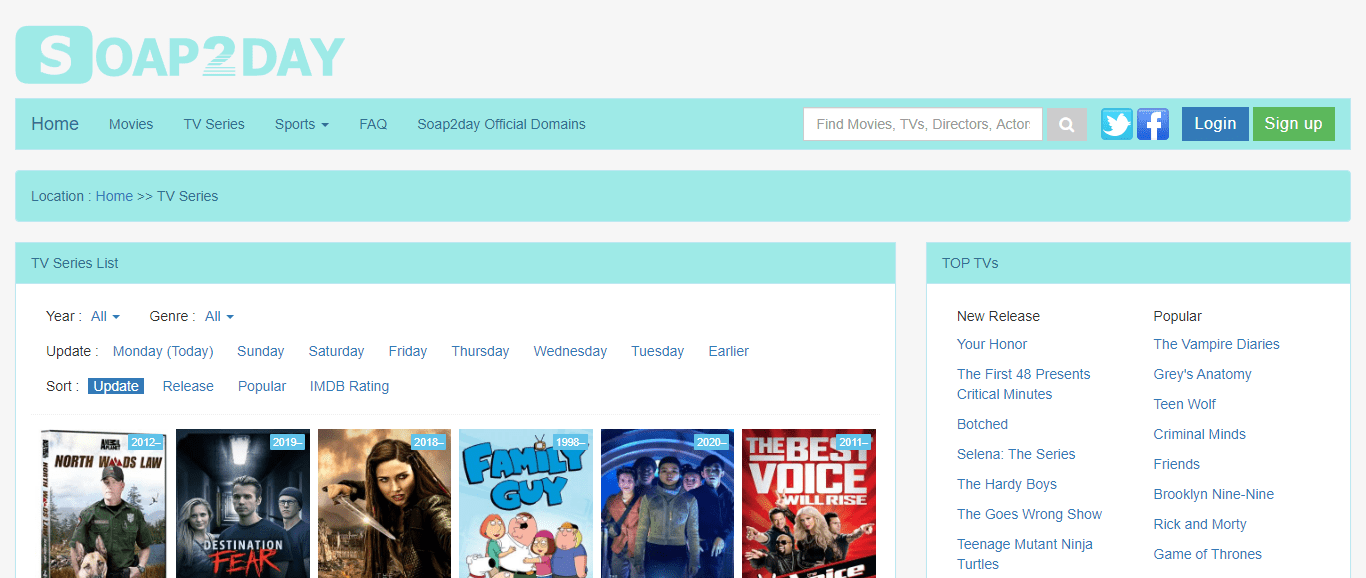Select the Update sort option
This screenshot has width=1366, height=578.
click(116, 386)
